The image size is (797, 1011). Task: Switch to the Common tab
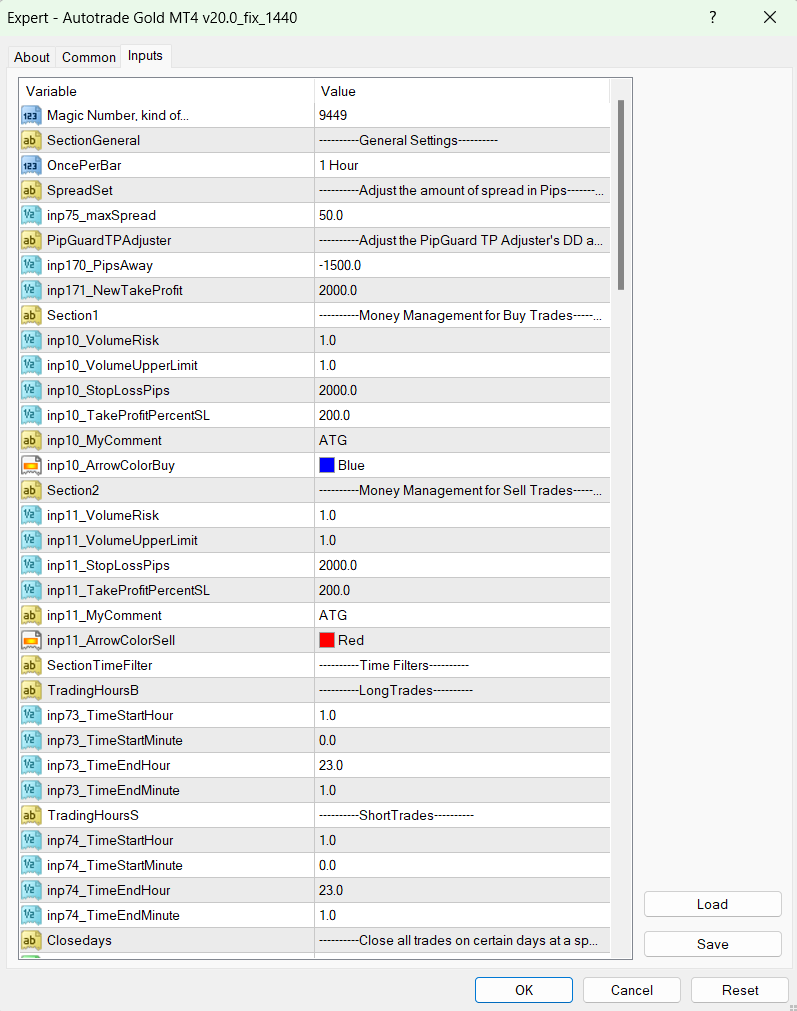89,57
